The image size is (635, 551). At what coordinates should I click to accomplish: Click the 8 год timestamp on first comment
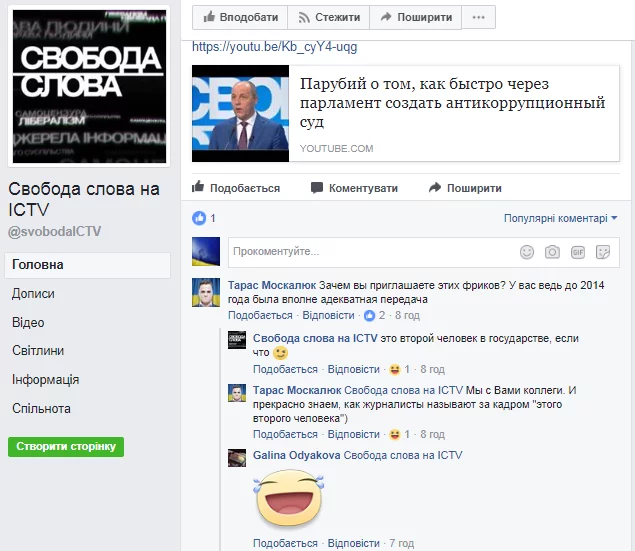pos(407,315)
